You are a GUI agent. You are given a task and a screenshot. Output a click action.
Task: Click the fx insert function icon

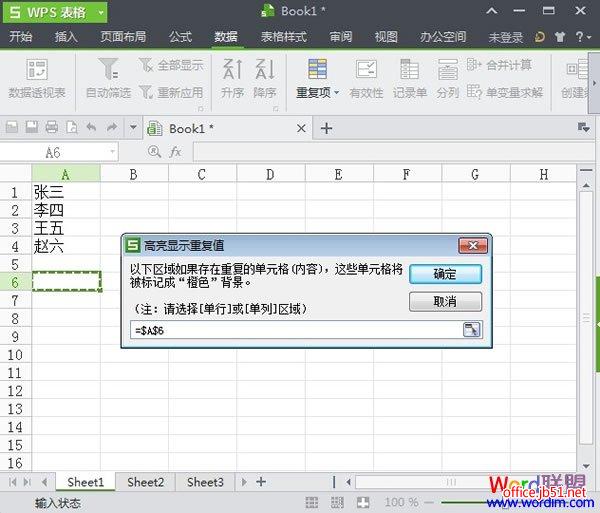(x=175, y=152)
